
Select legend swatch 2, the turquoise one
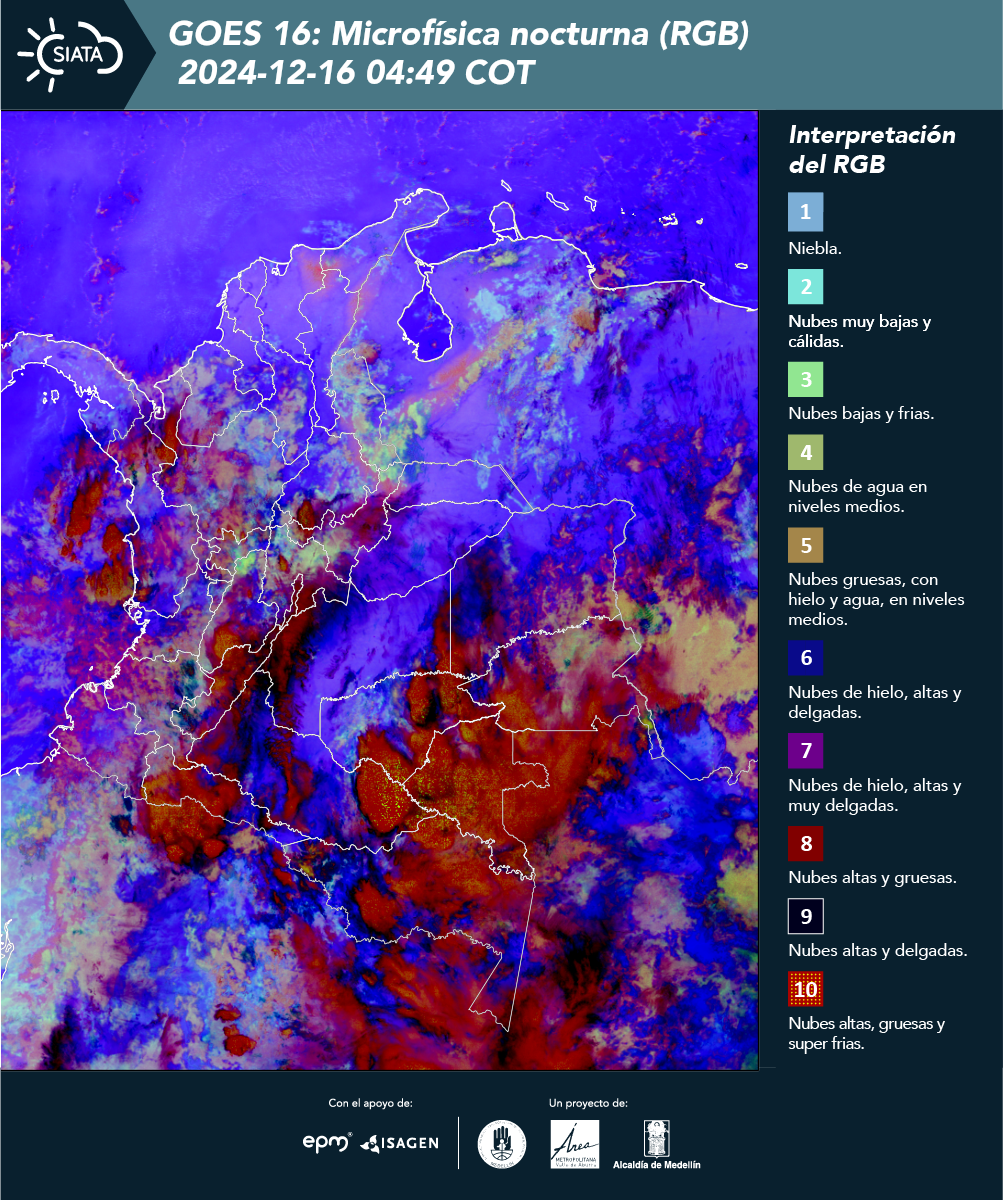[805, 287]
